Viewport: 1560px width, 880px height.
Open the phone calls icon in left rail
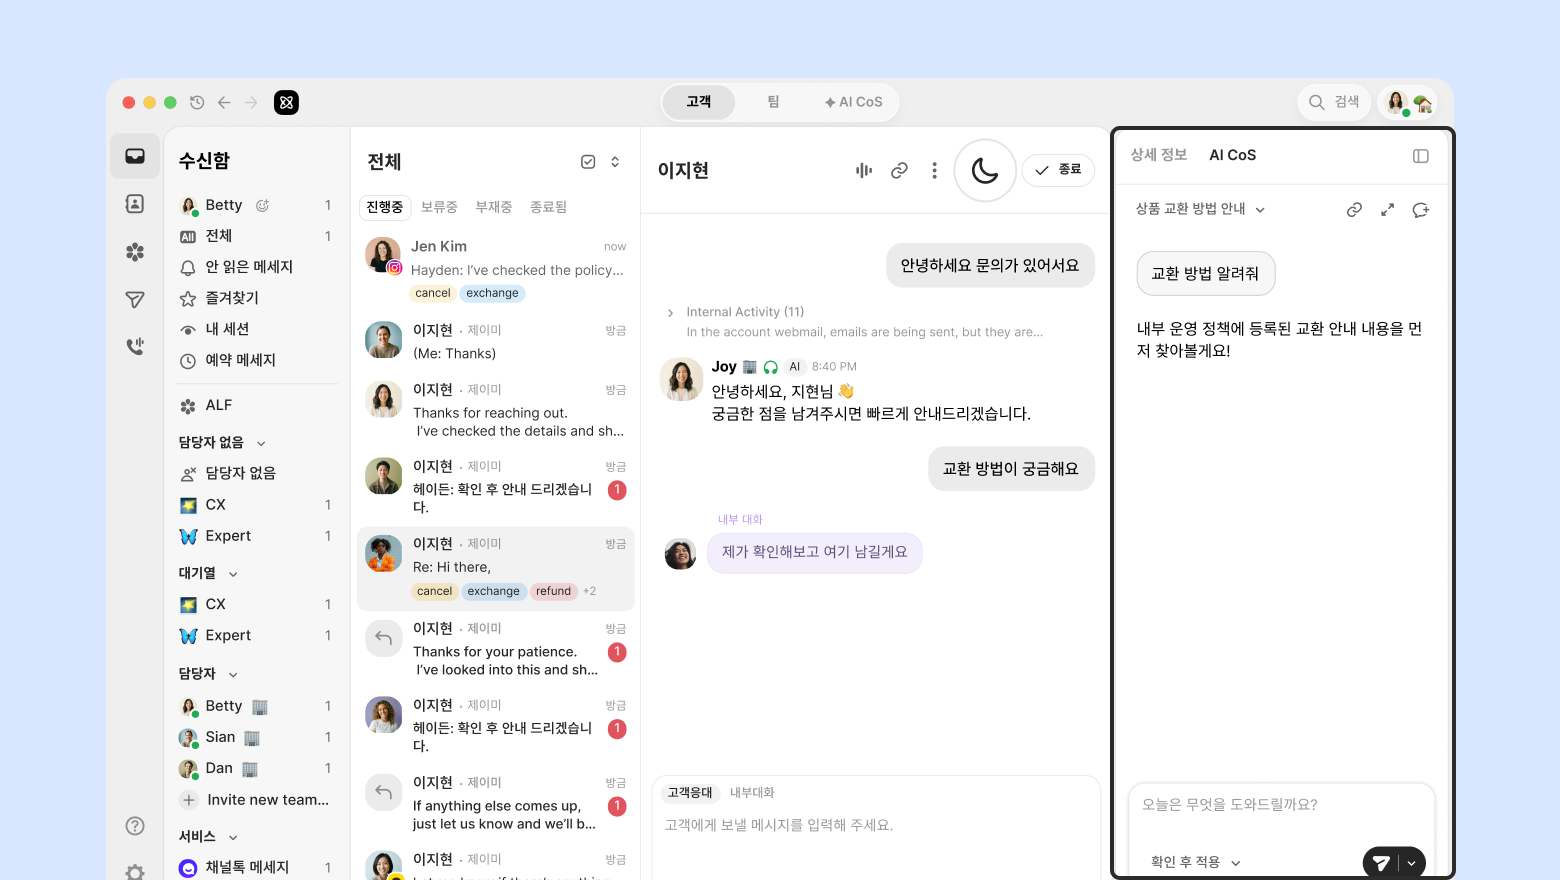pyautogui.click(x=135, y=346)
